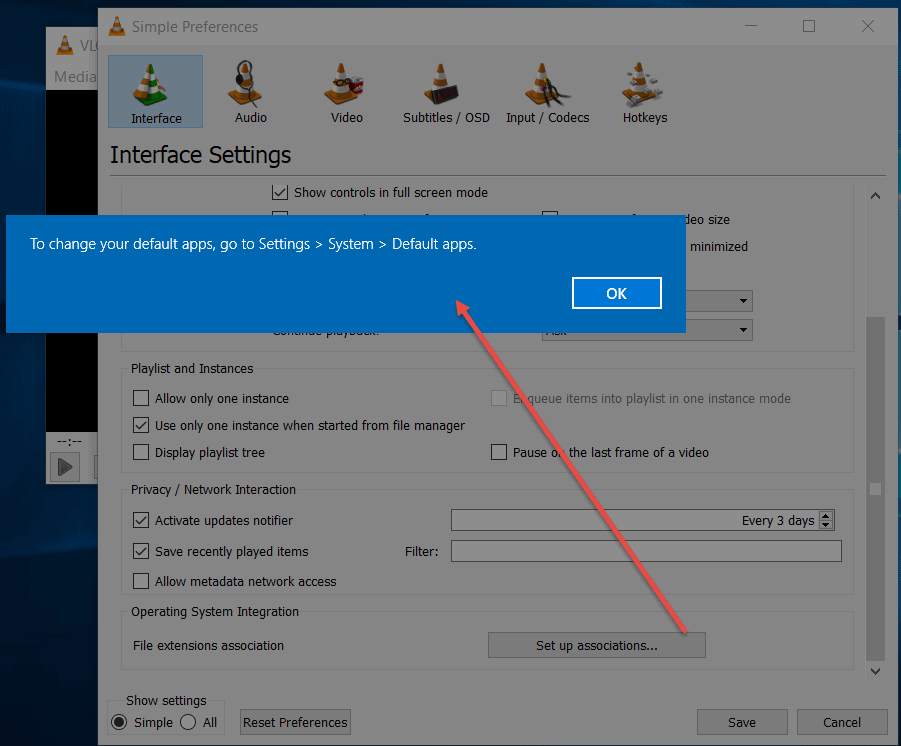Viewport: 901px width, 746px height.
Task: Open the Audio preferences category
Action: point(251,91)
